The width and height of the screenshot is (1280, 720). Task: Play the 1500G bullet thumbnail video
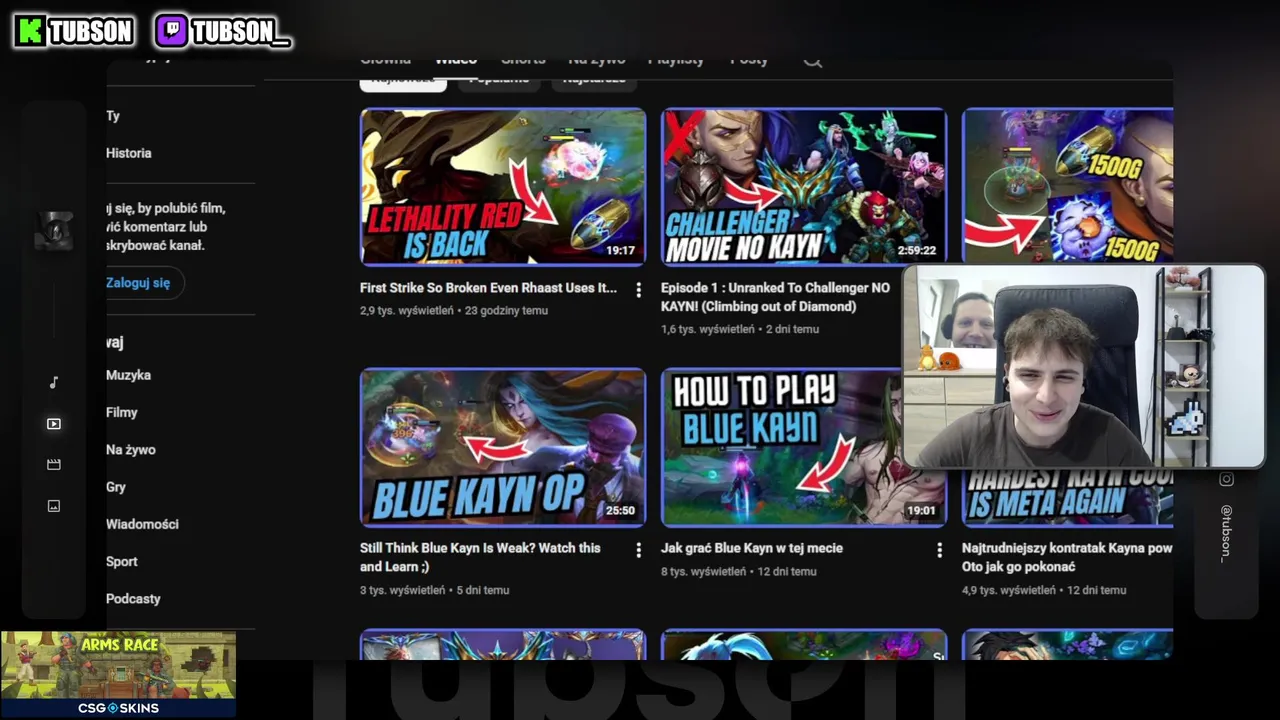pos(1067,186)
